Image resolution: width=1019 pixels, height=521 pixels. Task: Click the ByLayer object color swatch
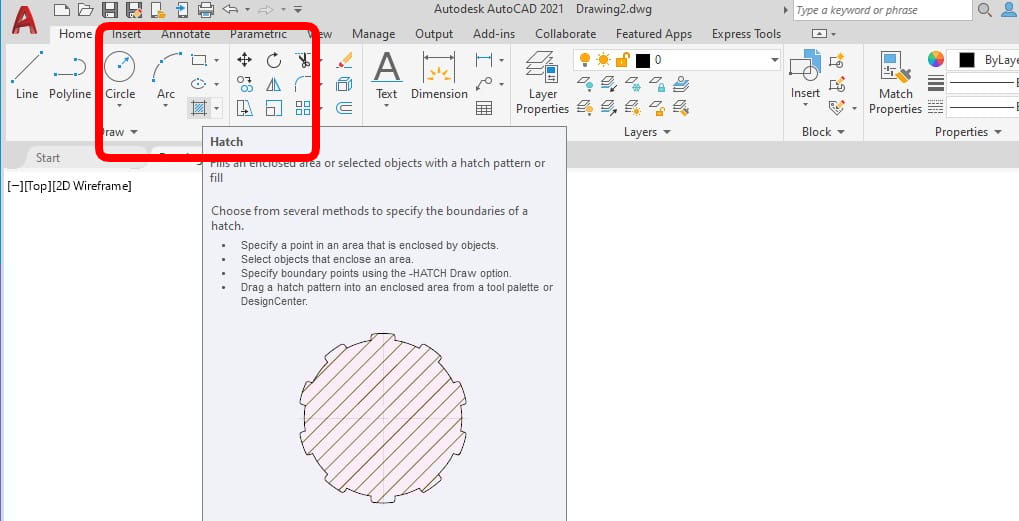click(966, 60)
